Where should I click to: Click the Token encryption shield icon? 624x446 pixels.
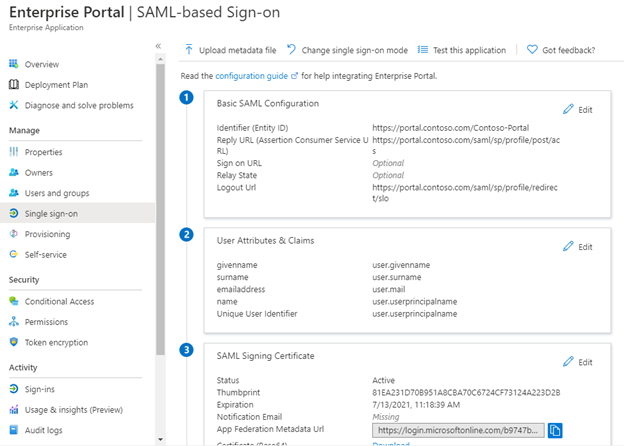coord(14,342)
